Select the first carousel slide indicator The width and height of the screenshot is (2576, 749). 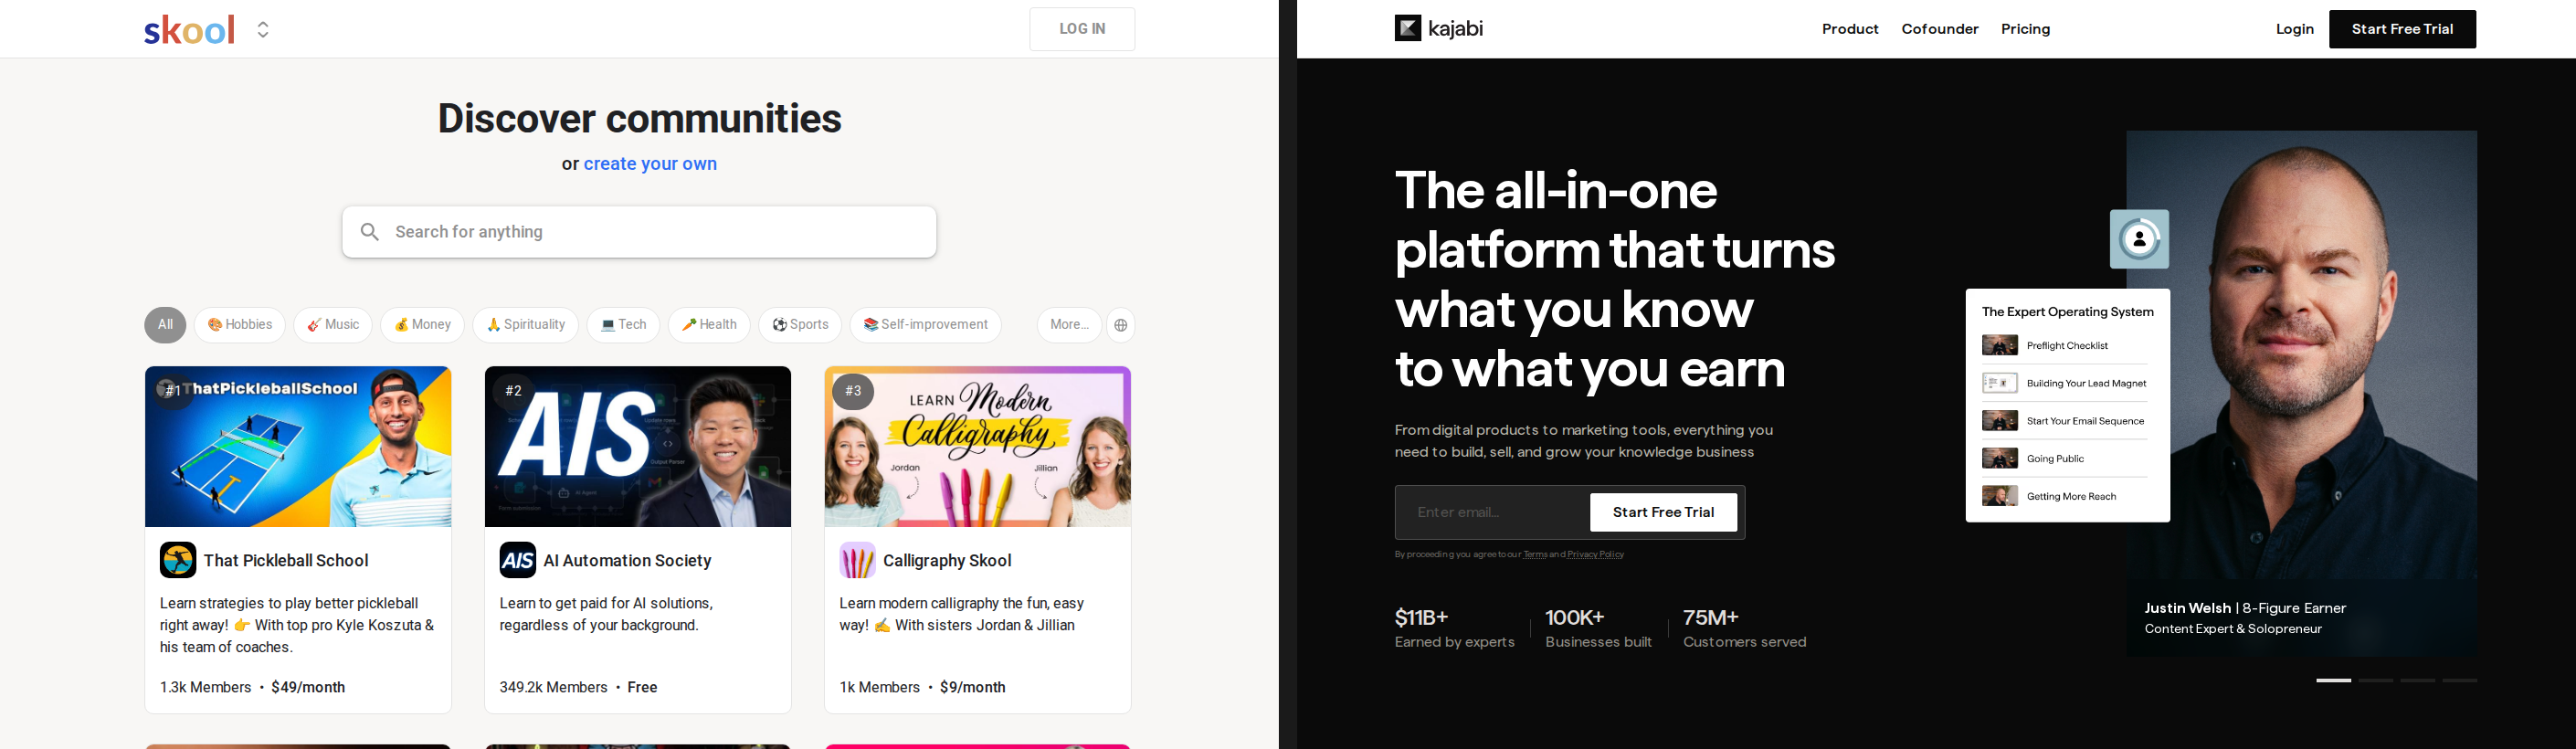pos(2333,680)
